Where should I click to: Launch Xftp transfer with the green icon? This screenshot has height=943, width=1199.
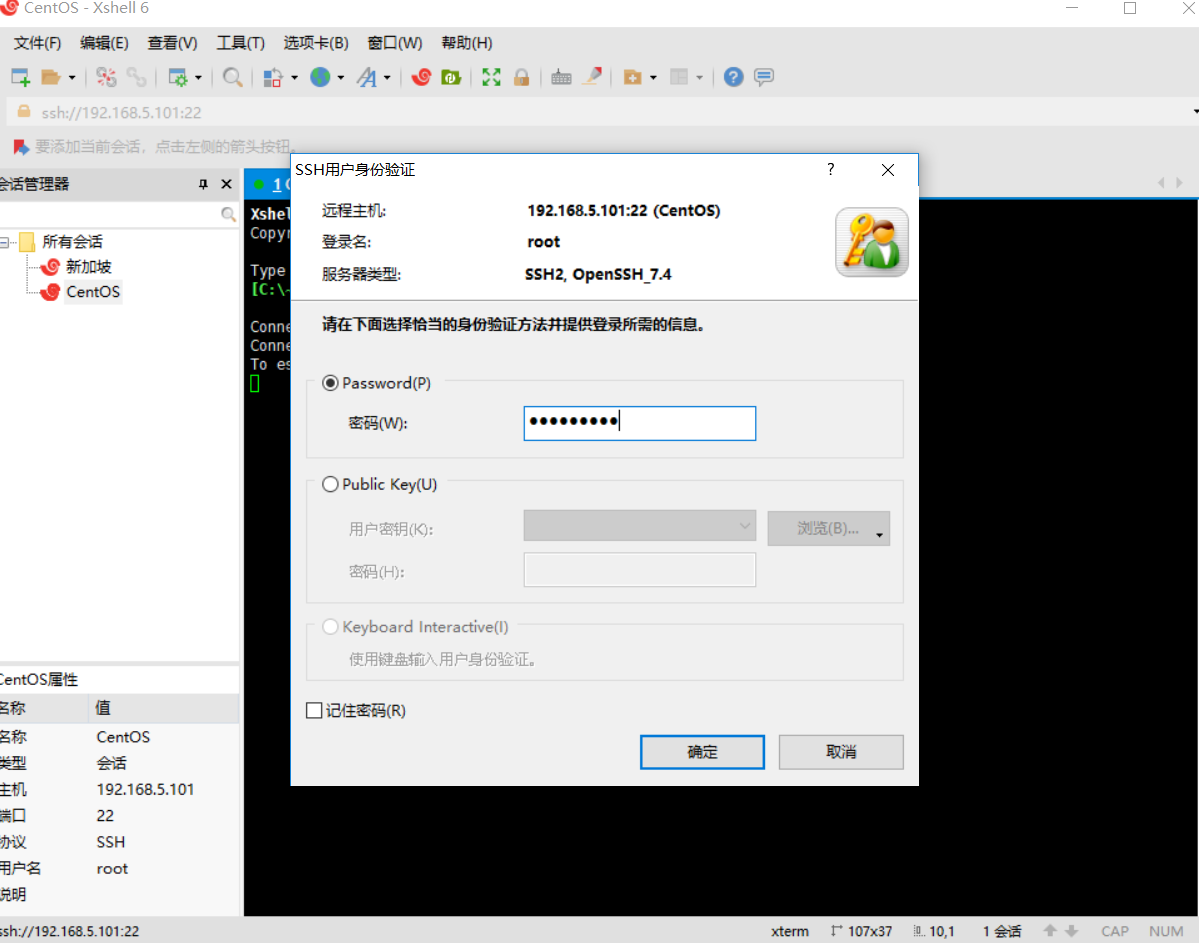(451, 77)
